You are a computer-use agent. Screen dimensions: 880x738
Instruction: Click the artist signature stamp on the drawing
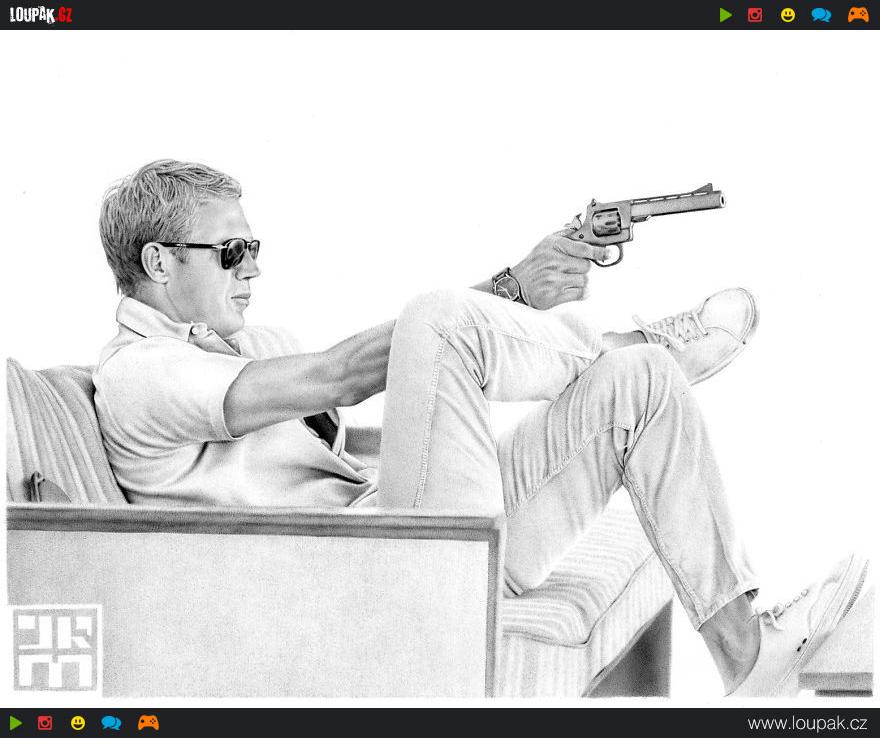click(x=57, y=648)
